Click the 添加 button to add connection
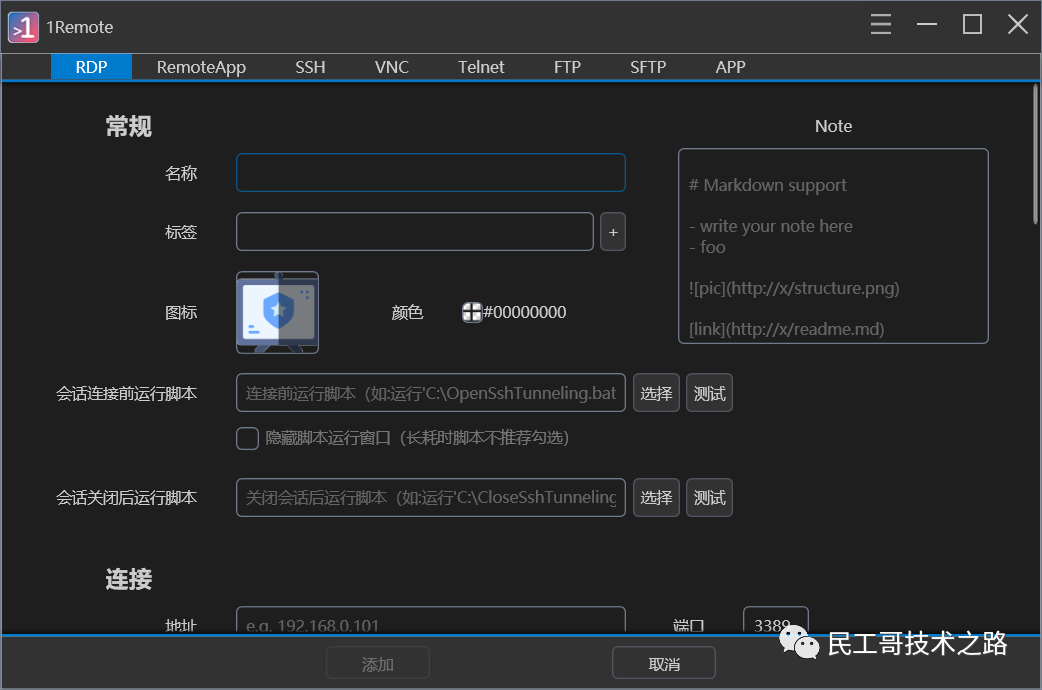This screenshot has width=1042, height=690. (377, 662)
